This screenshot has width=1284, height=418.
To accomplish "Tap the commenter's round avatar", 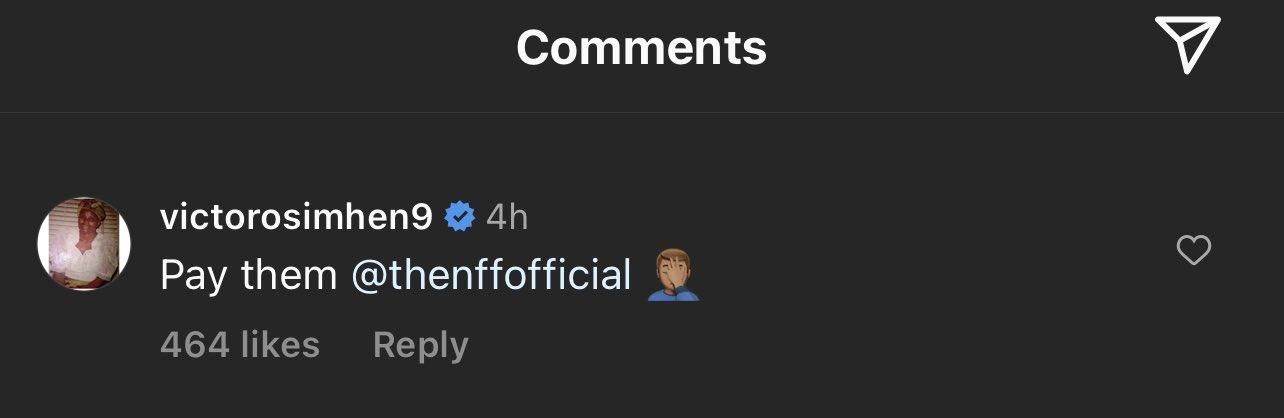I will pos(84,244).
